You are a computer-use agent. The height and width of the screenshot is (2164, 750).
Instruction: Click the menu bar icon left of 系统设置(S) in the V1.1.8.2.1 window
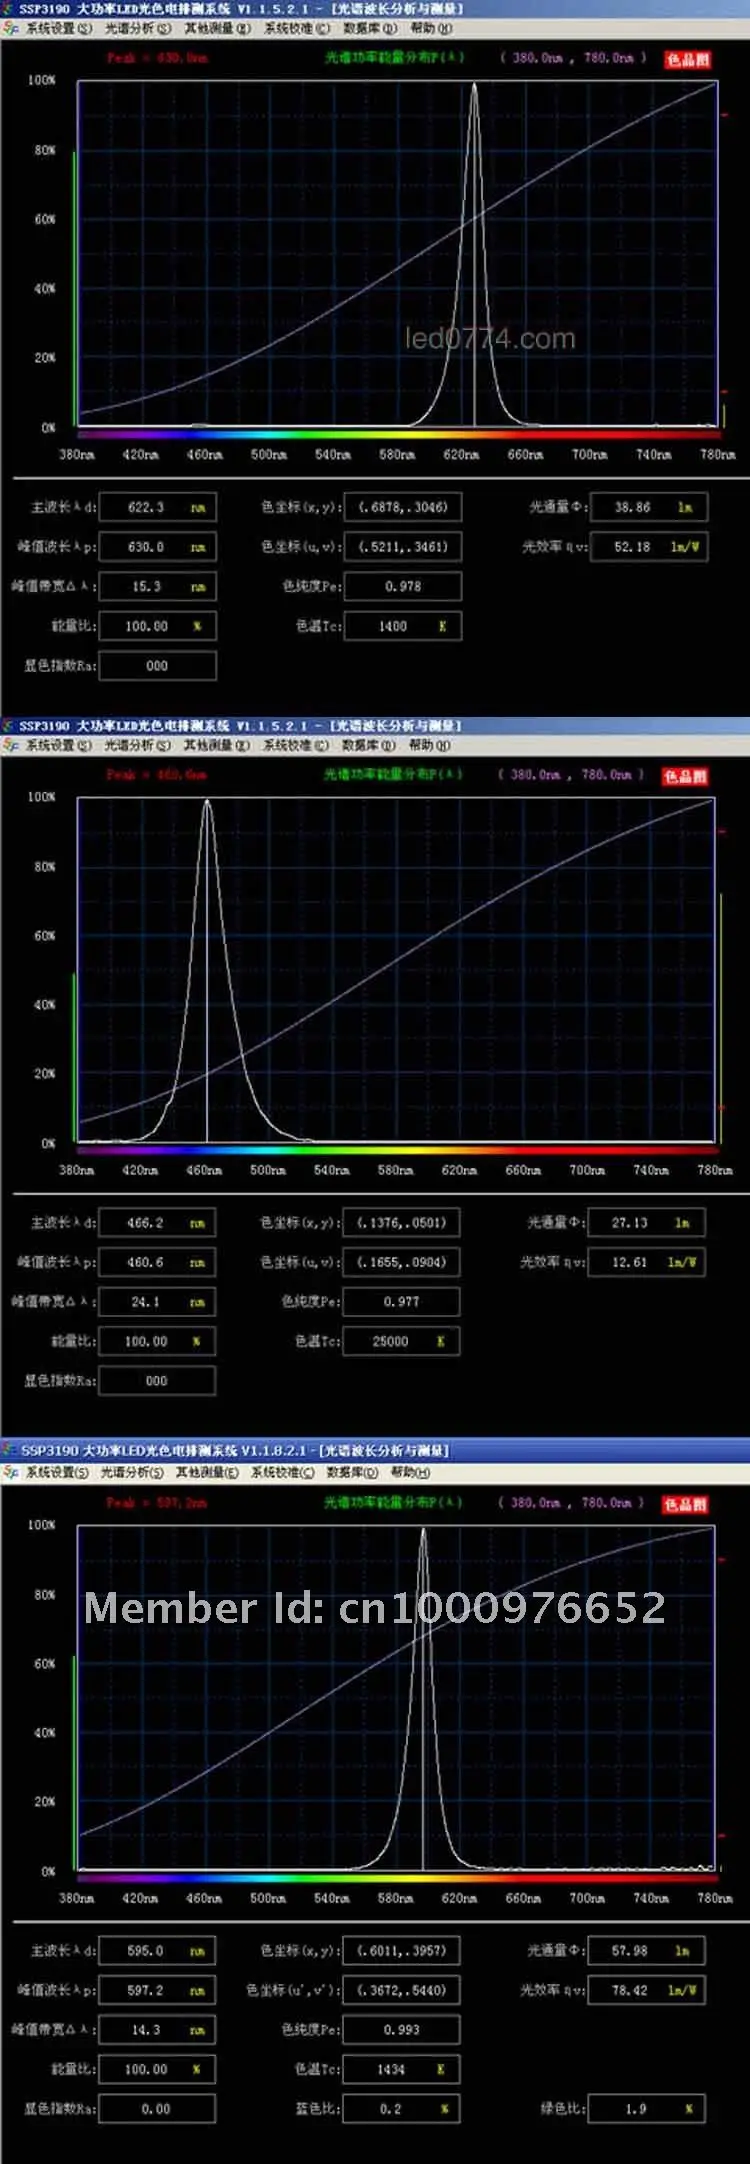[11, 1472]
